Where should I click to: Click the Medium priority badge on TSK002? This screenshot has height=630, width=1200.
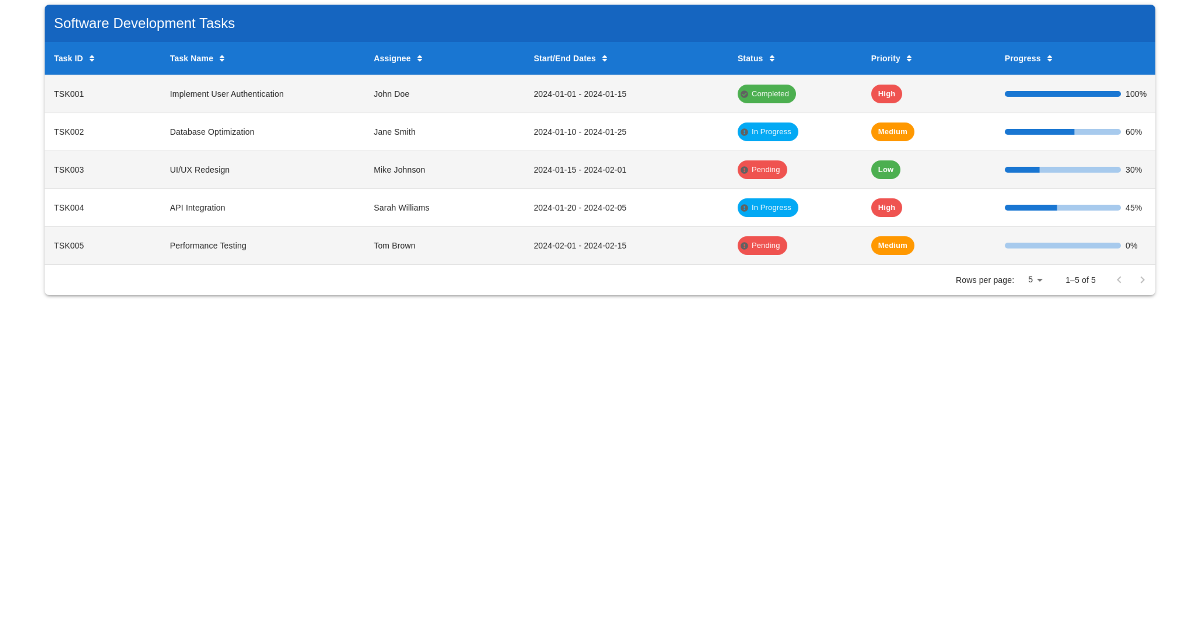tap(892, 131)
